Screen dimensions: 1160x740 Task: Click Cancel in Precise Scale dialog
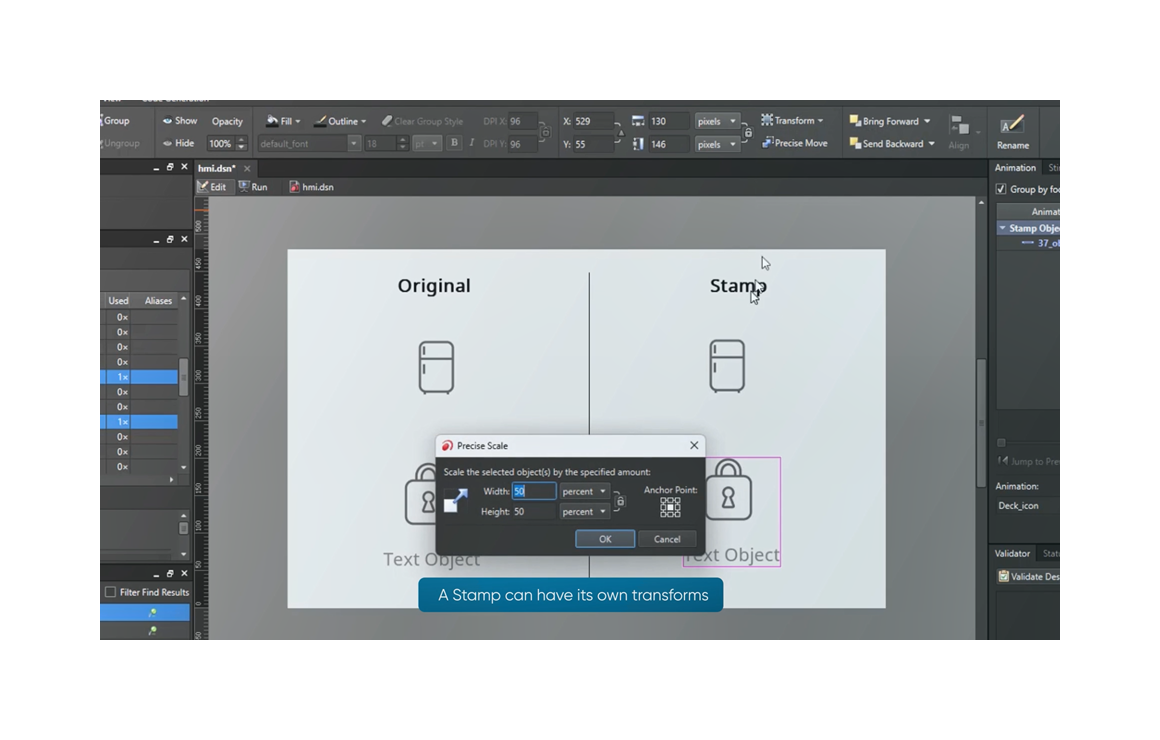click(x=667, y=539)
